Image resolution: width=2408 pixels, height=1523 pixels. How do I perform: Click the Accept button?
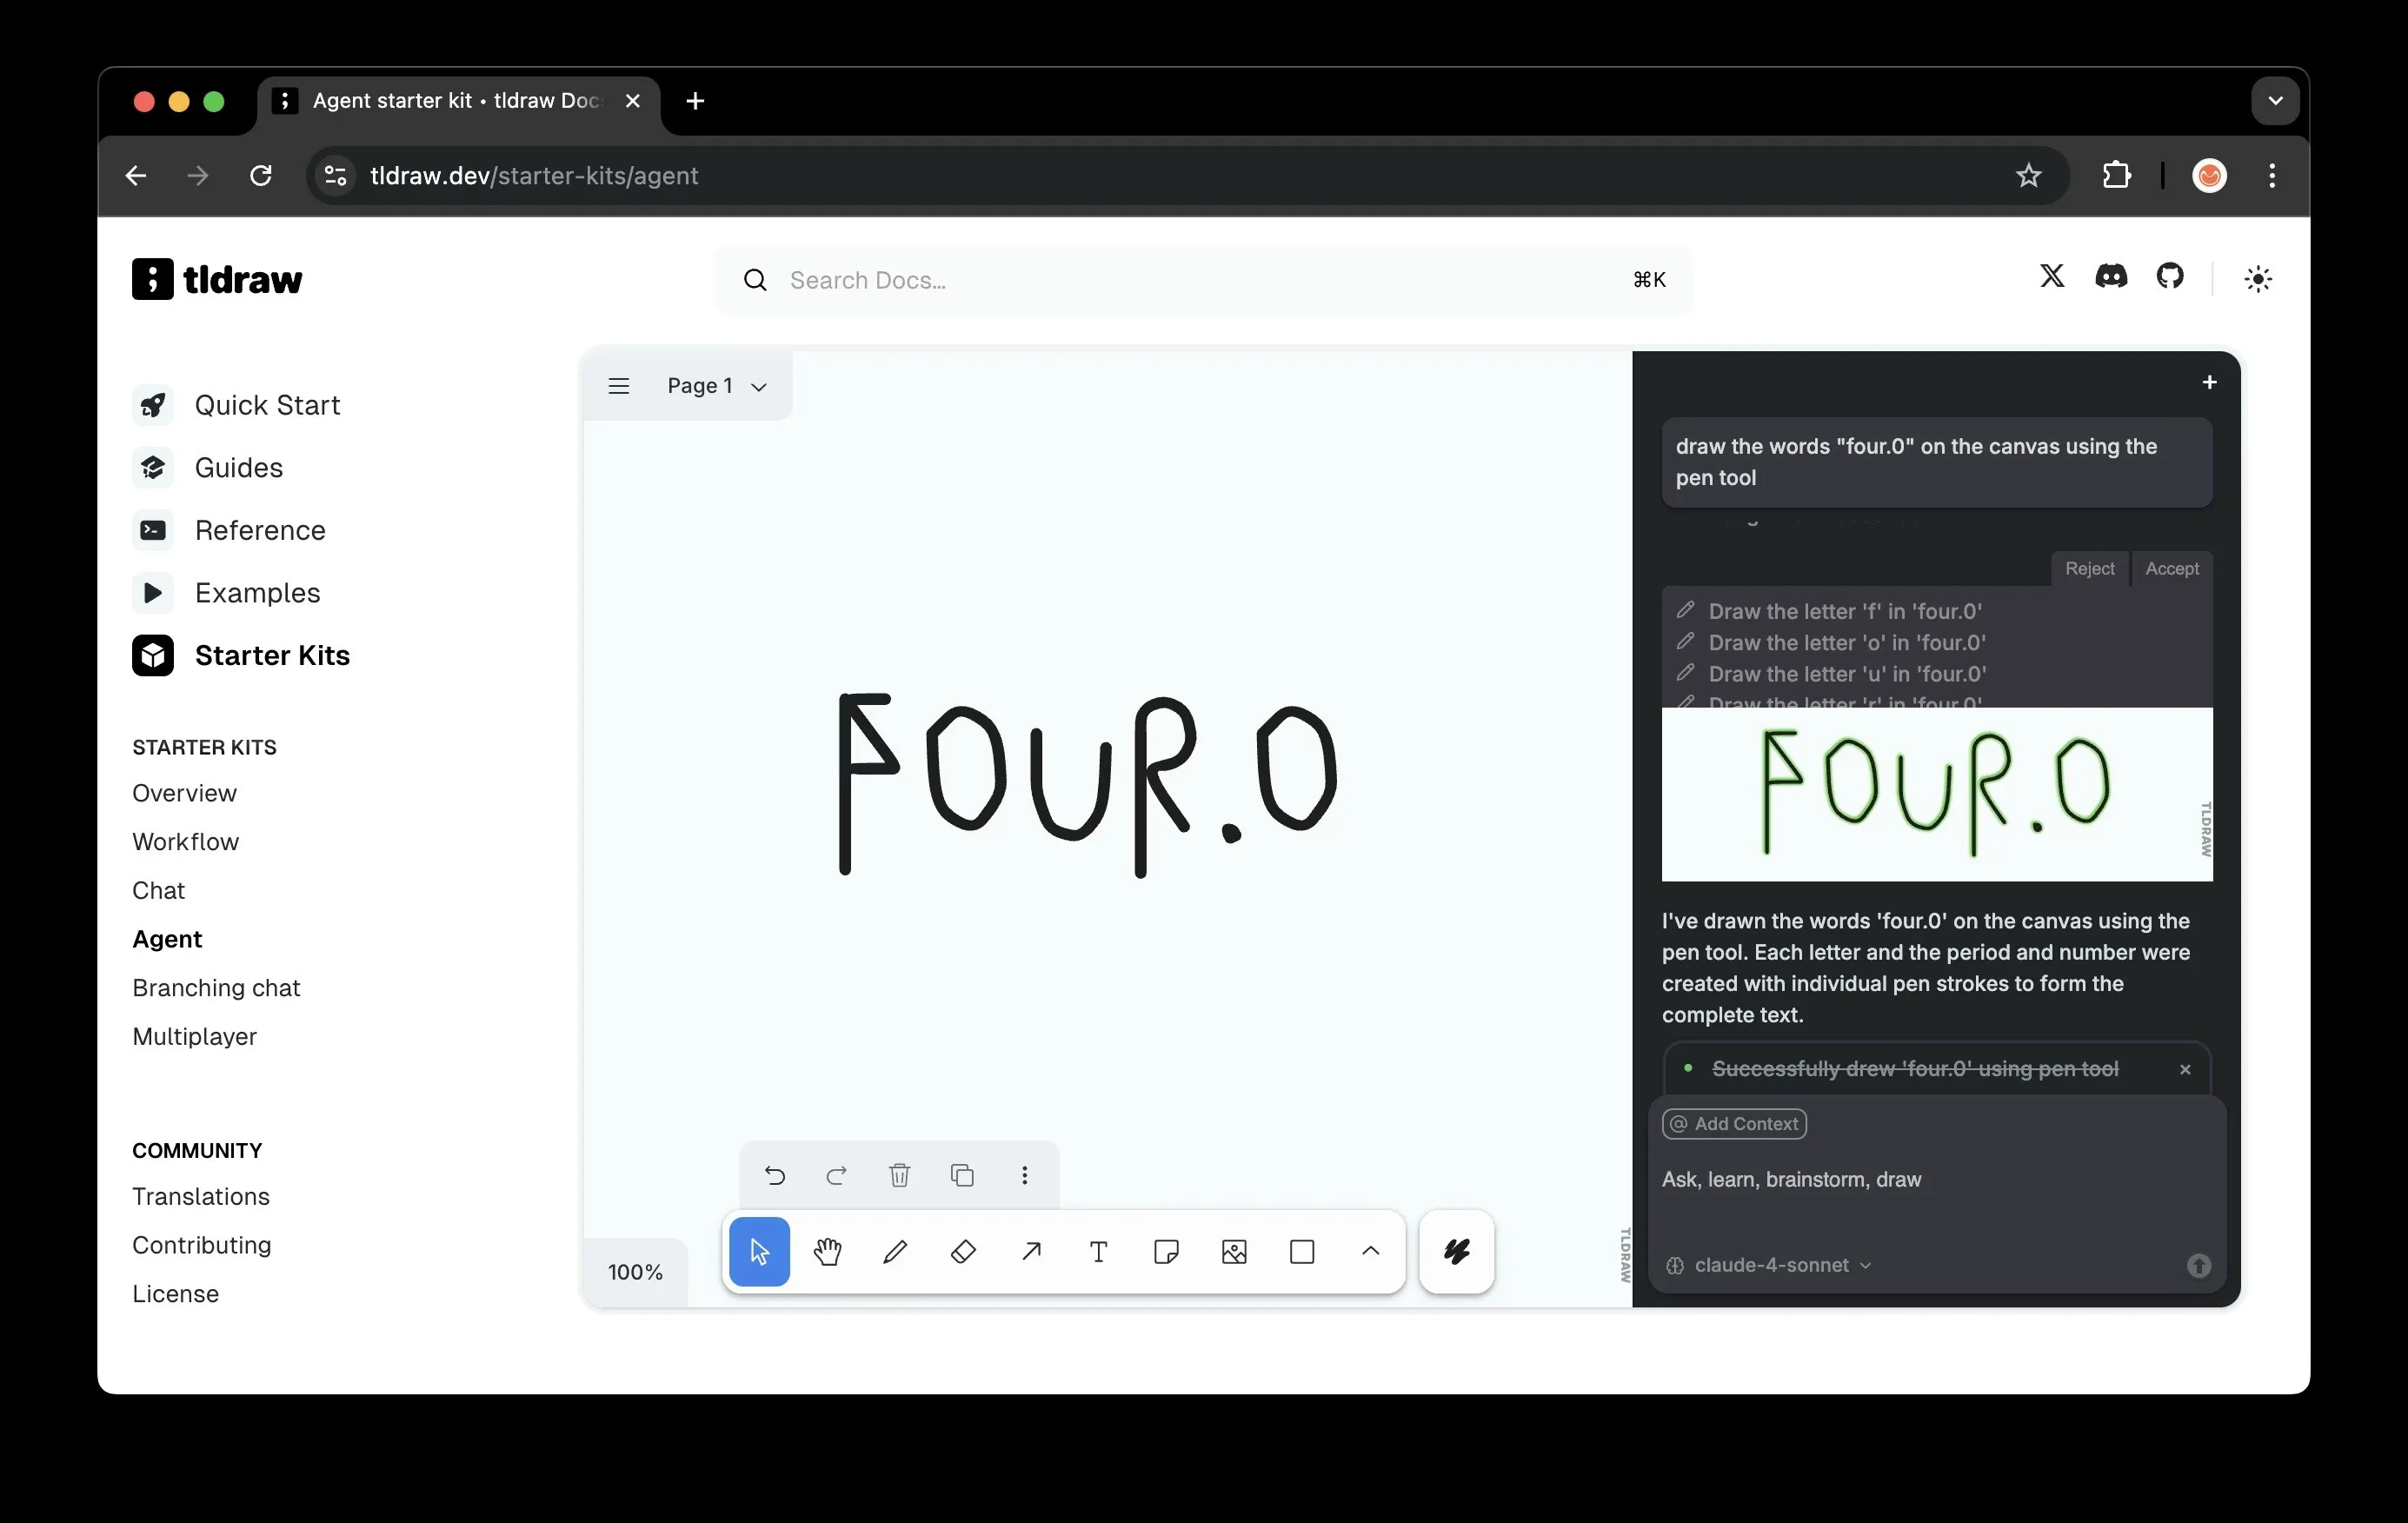pos(2171,568)
